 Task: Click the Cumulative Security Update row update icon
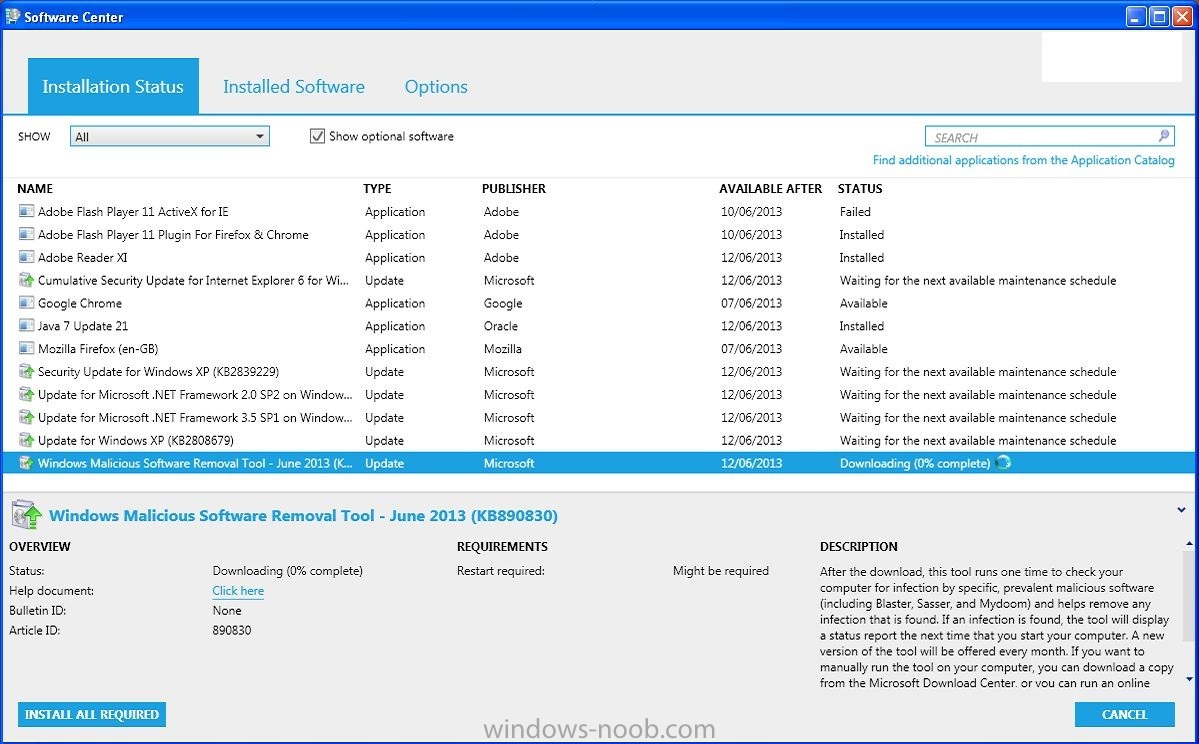coord(26,280)
